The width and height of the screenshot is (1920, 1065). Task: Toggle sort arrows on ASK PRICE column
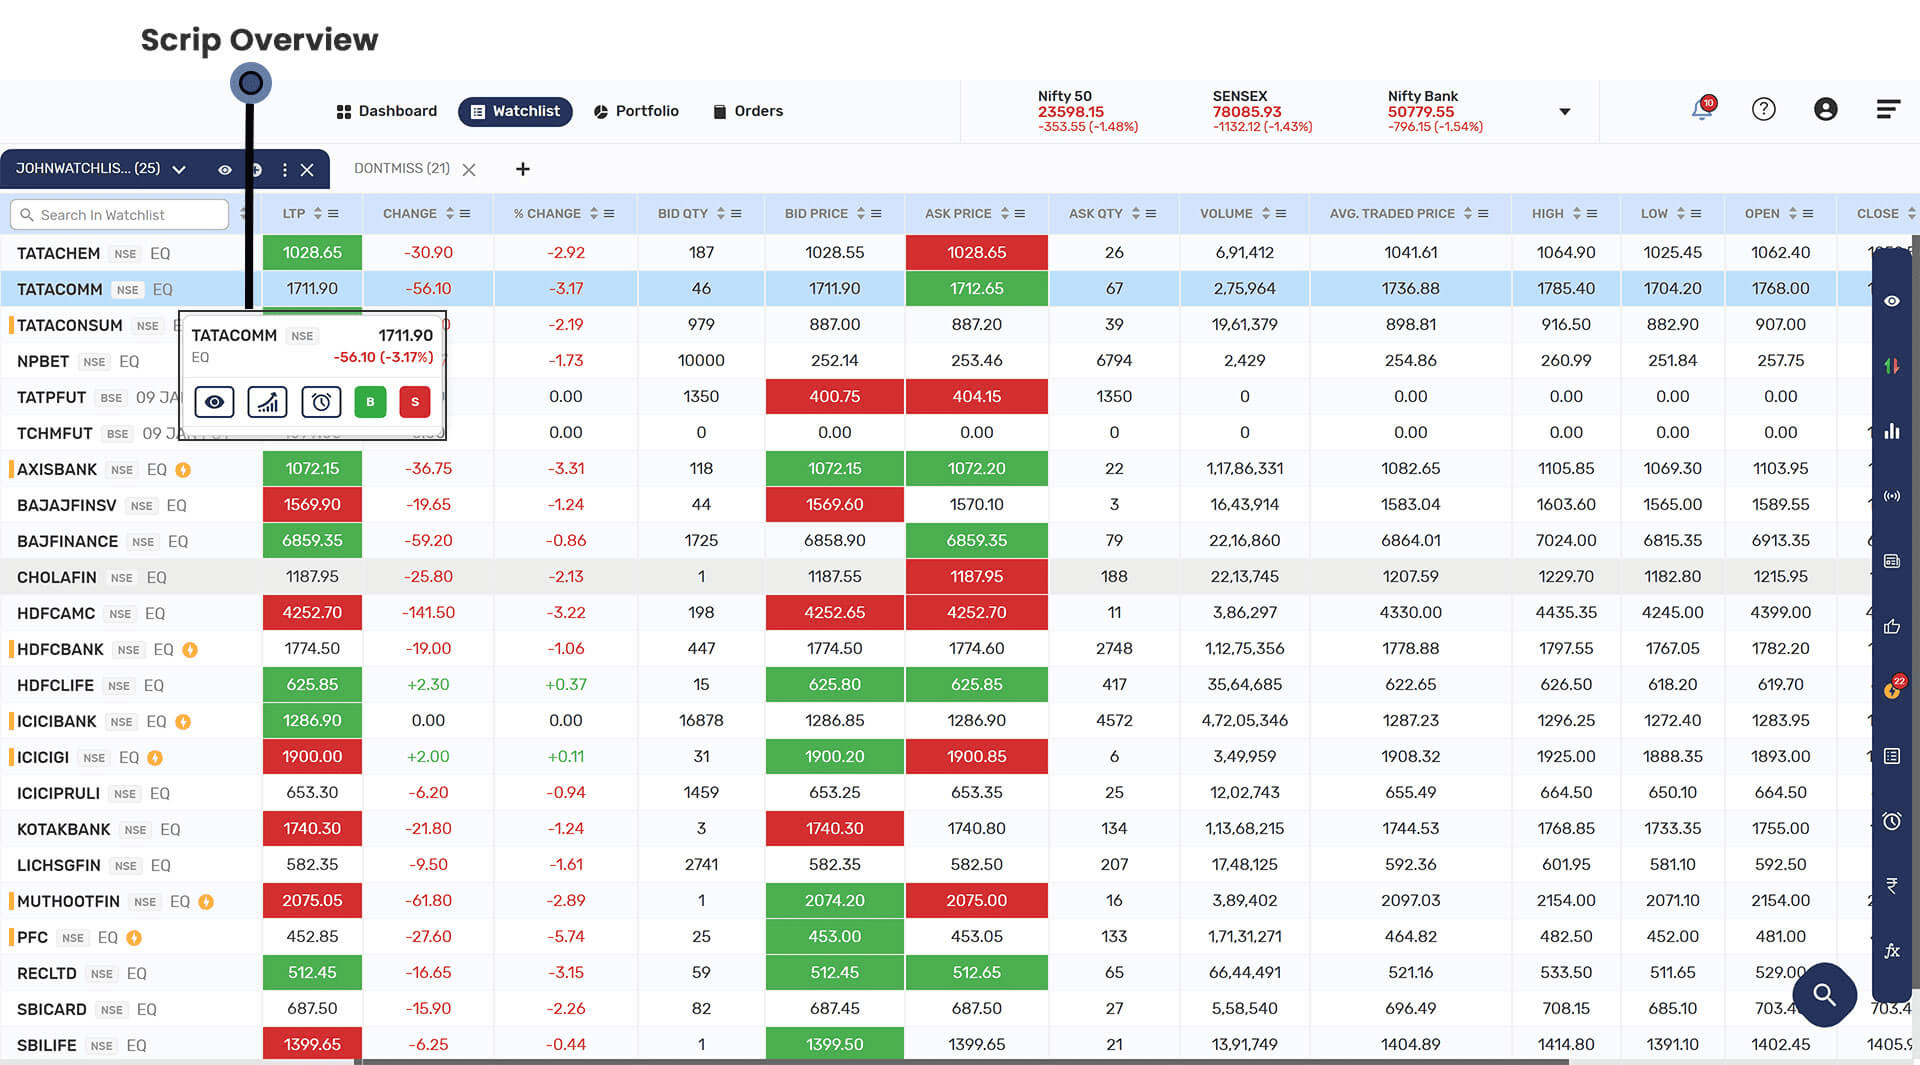tap(1005, 214)
